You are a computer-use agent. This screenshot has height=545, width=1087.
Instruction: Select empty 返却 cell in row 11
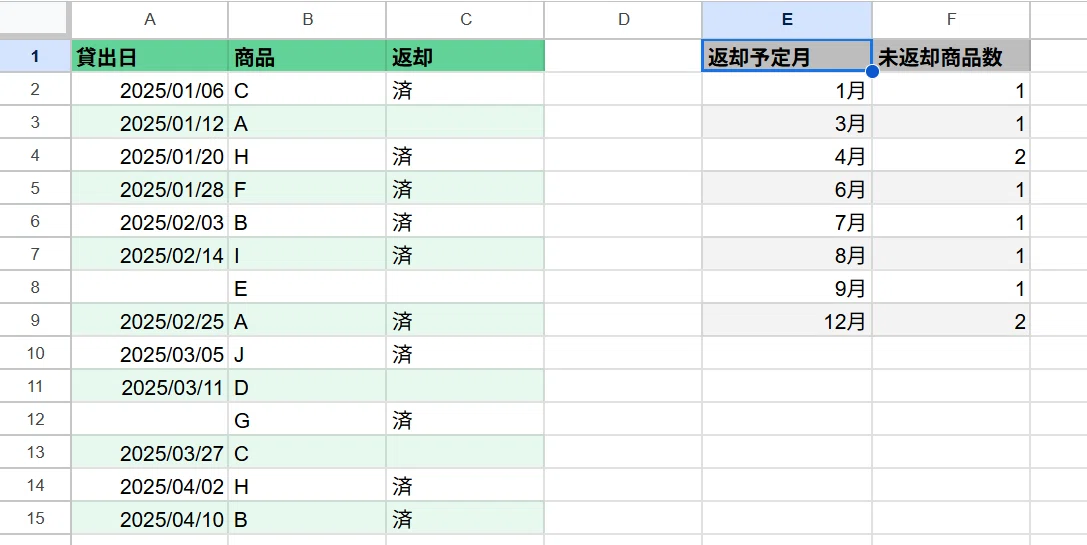pyautogui.click(x=465, y=386)
